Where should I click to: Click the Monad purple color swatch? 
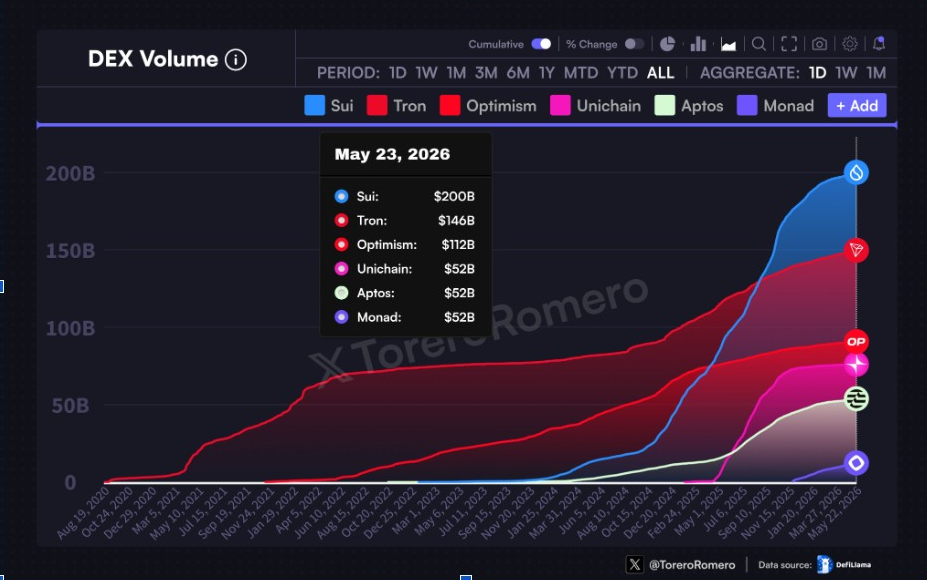pos(747,106)
